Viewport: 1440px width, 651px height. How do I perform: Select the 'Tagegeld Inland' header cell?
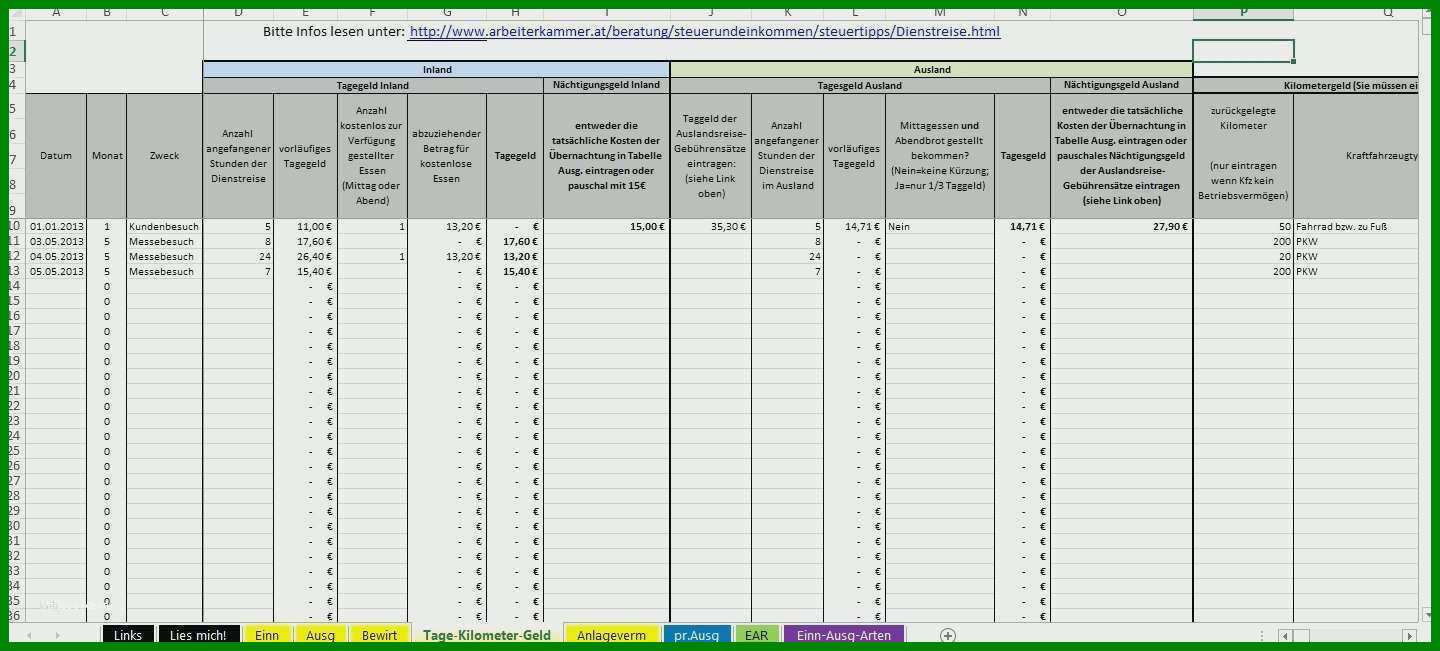coord(373,86)
